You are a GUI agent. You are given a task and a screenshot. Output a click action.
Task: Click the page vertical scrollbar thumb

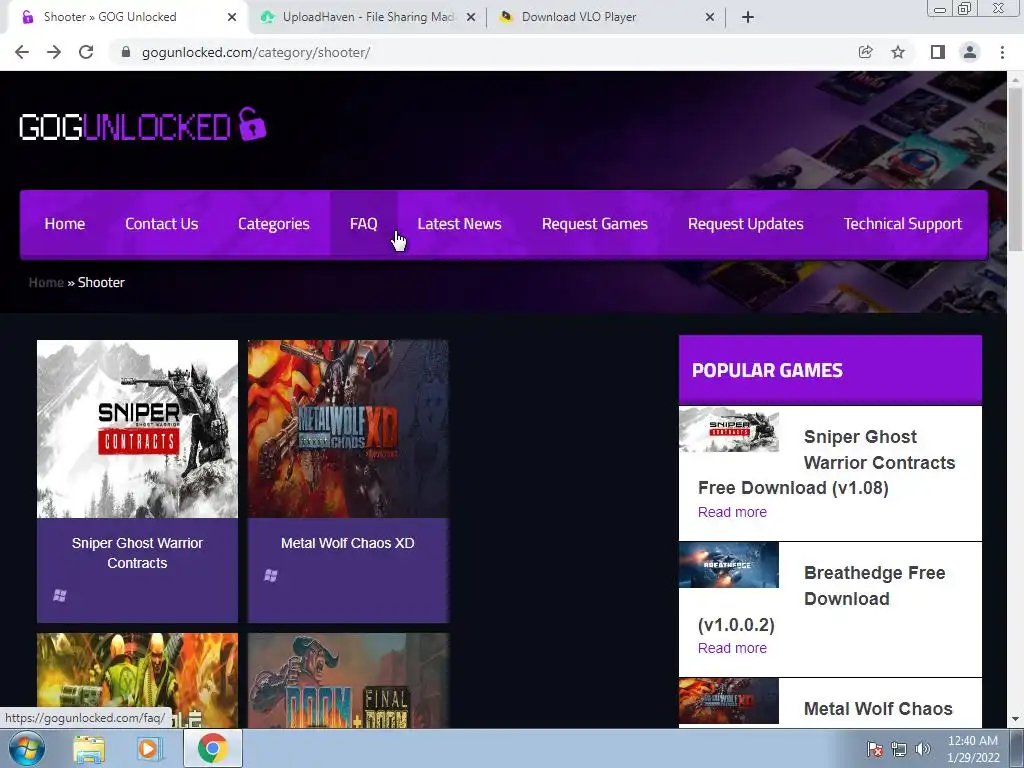1015,170
